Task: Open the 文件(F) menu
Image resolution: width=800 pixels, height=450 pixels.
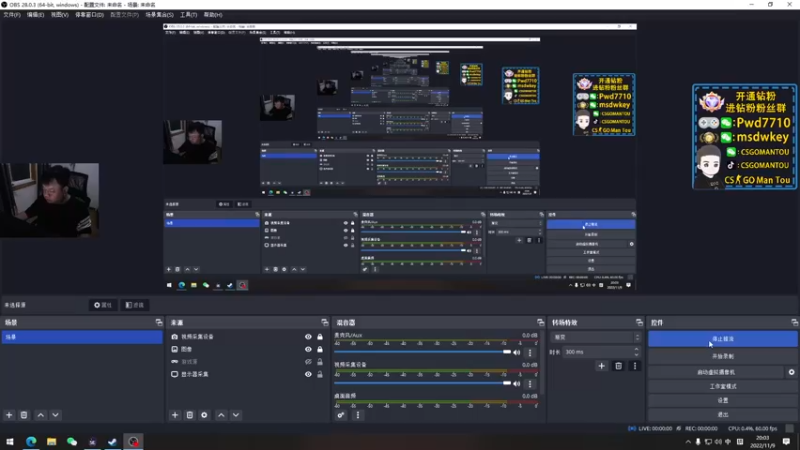Action: click(x=12, y=15)
